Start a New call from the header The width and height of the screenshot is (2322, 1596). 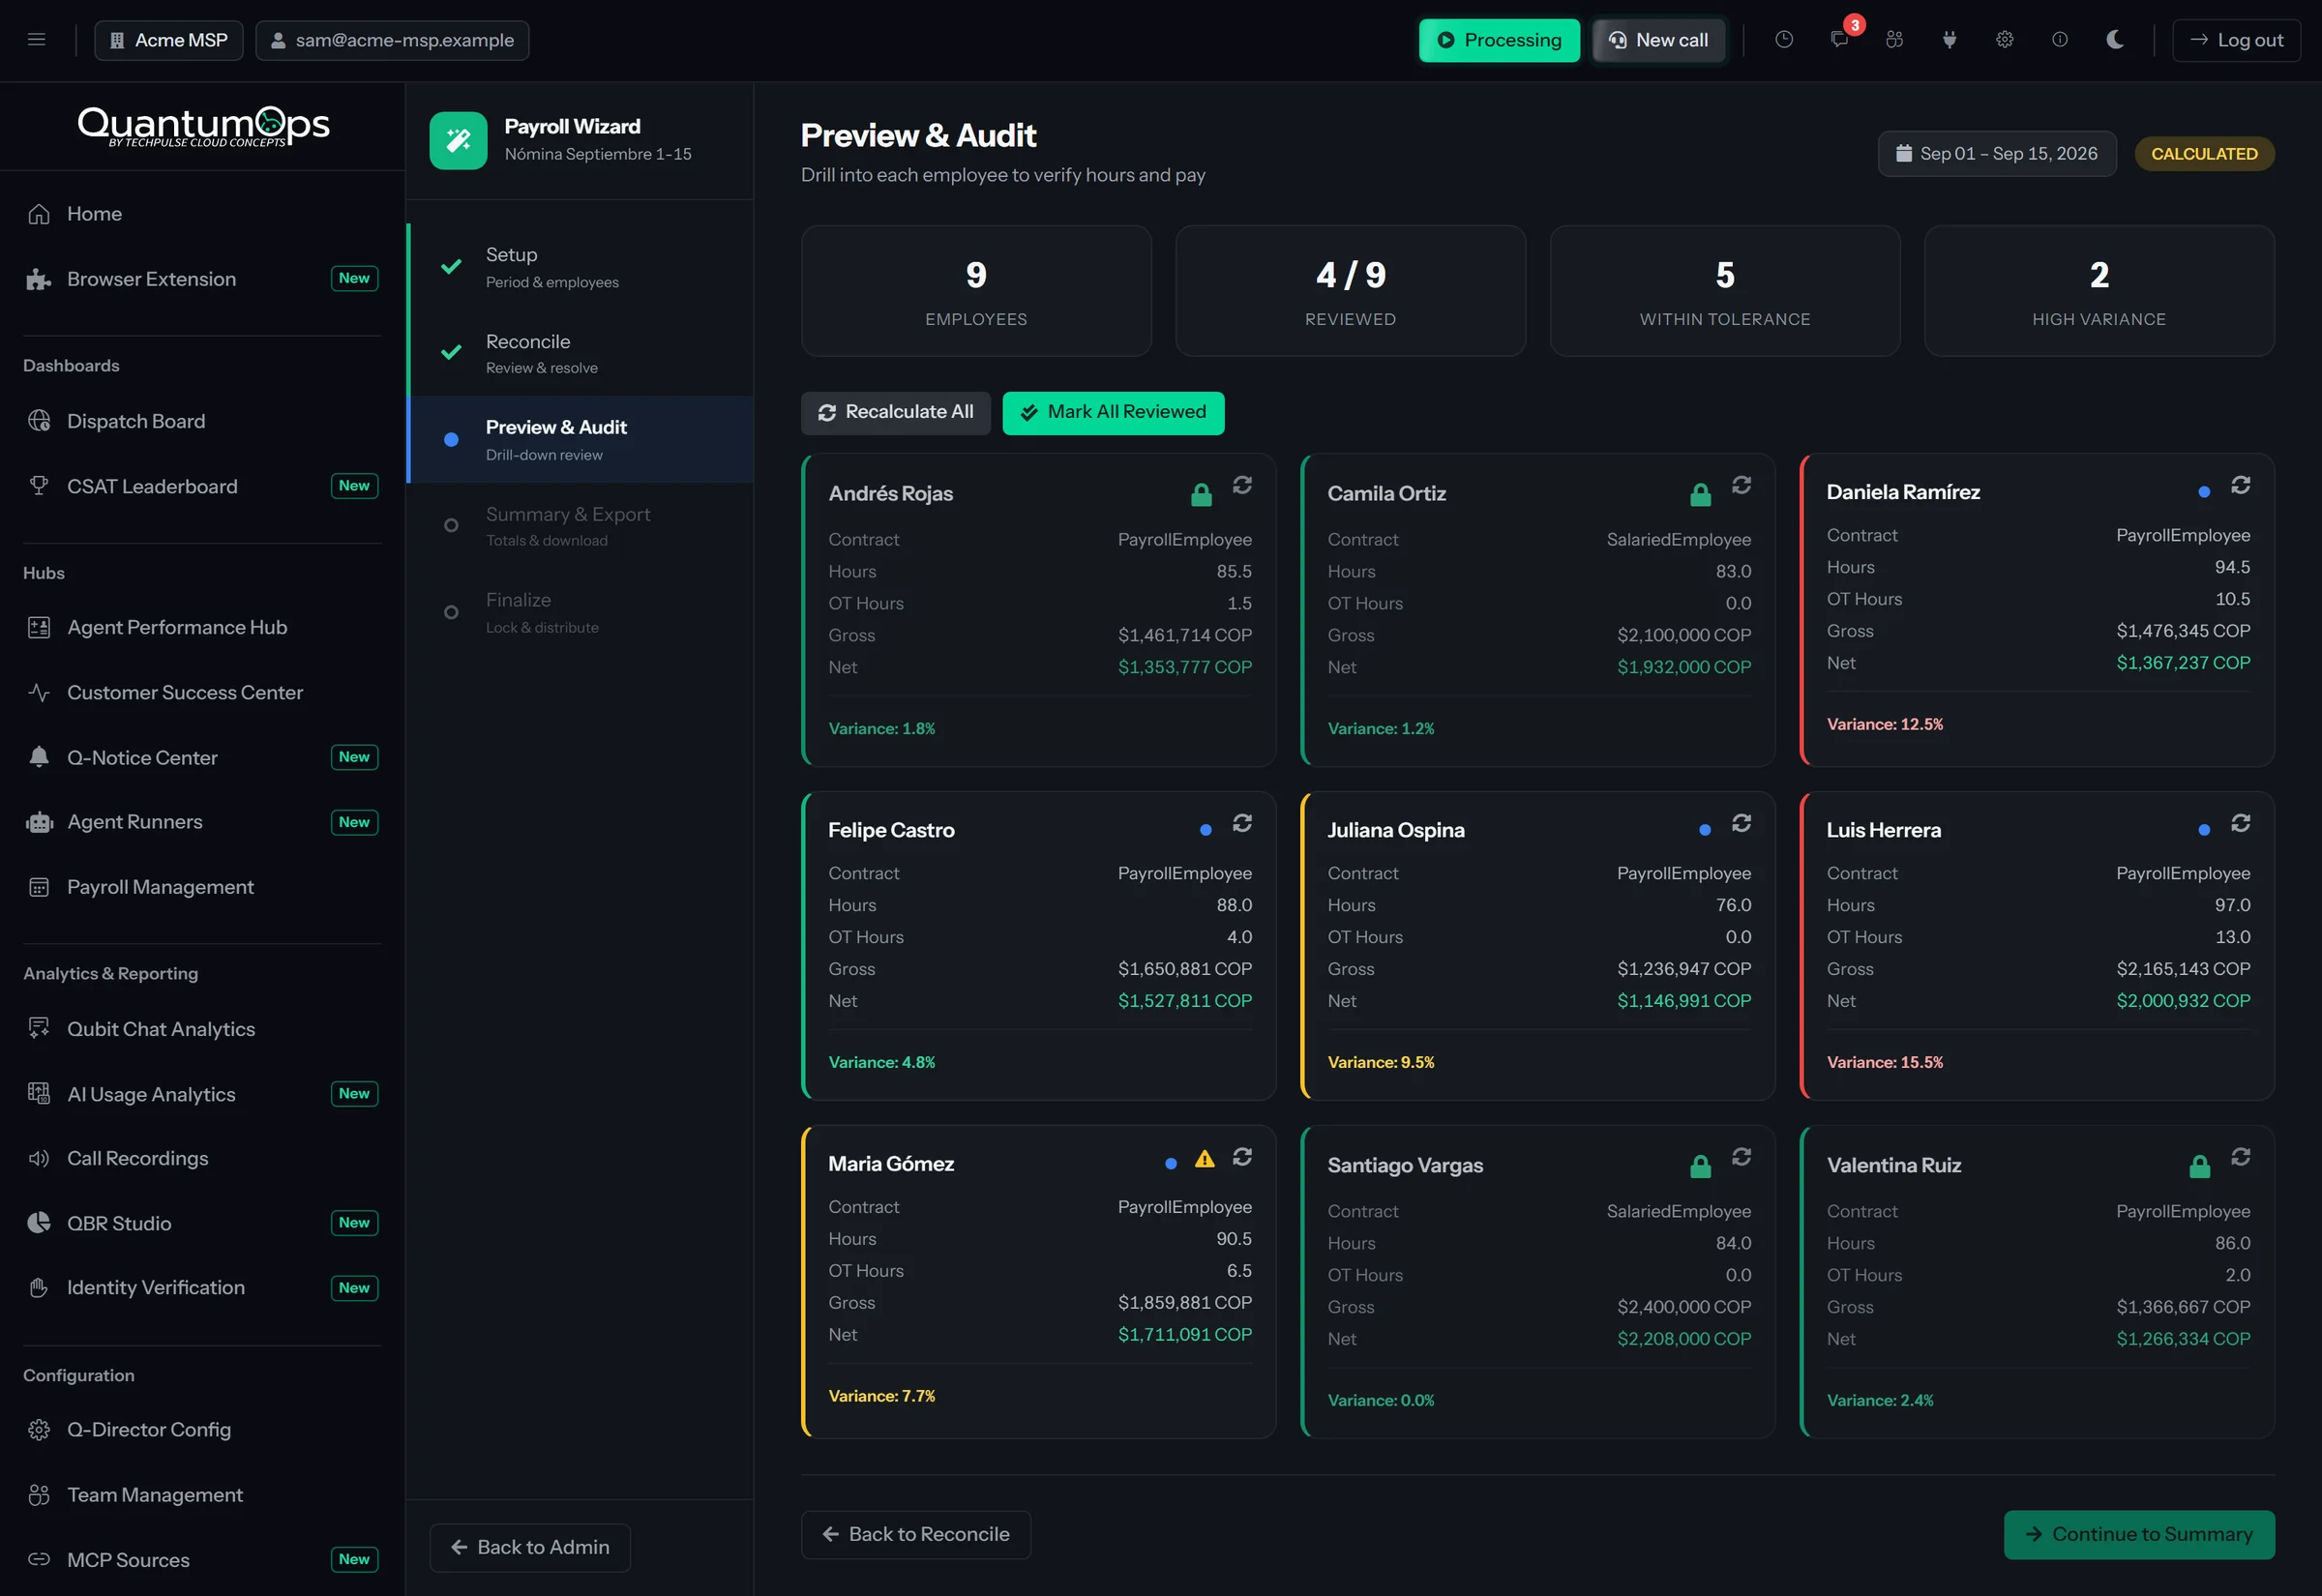coord(1658,40)
